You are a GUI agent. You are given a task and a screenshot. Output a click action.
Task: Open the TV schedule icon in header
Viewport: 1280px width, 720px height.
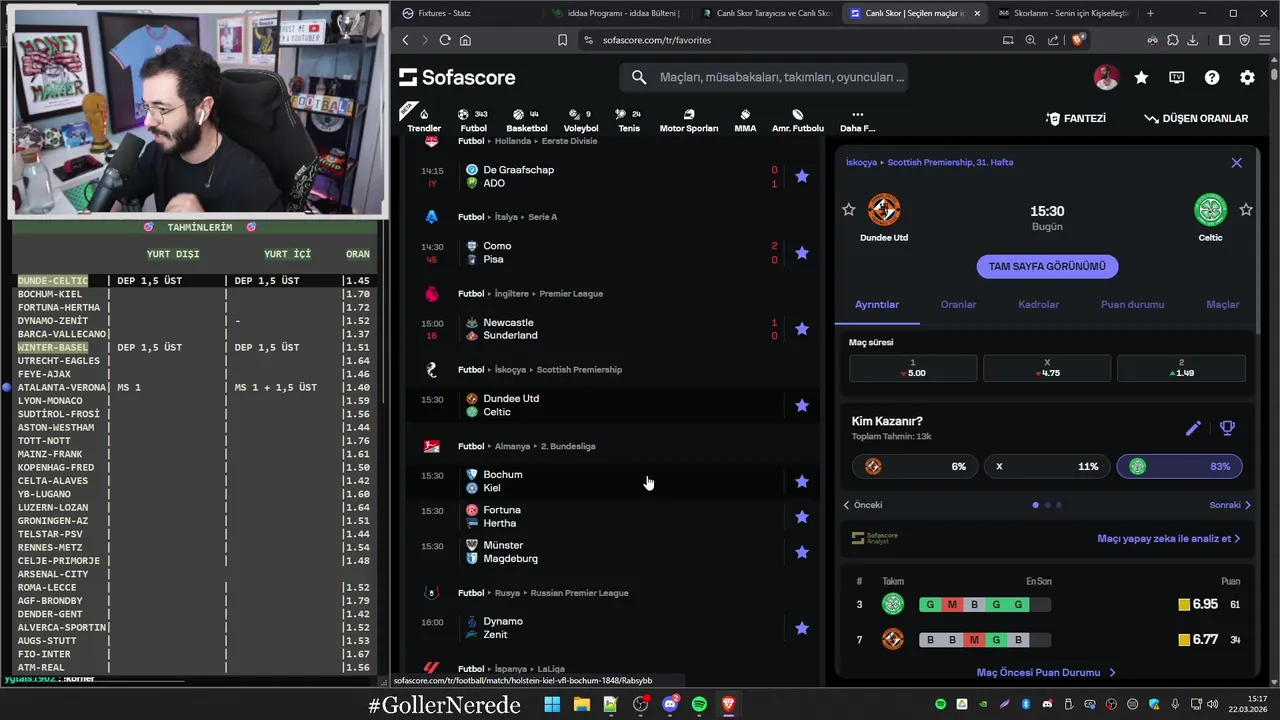(x=1176, y=77)
